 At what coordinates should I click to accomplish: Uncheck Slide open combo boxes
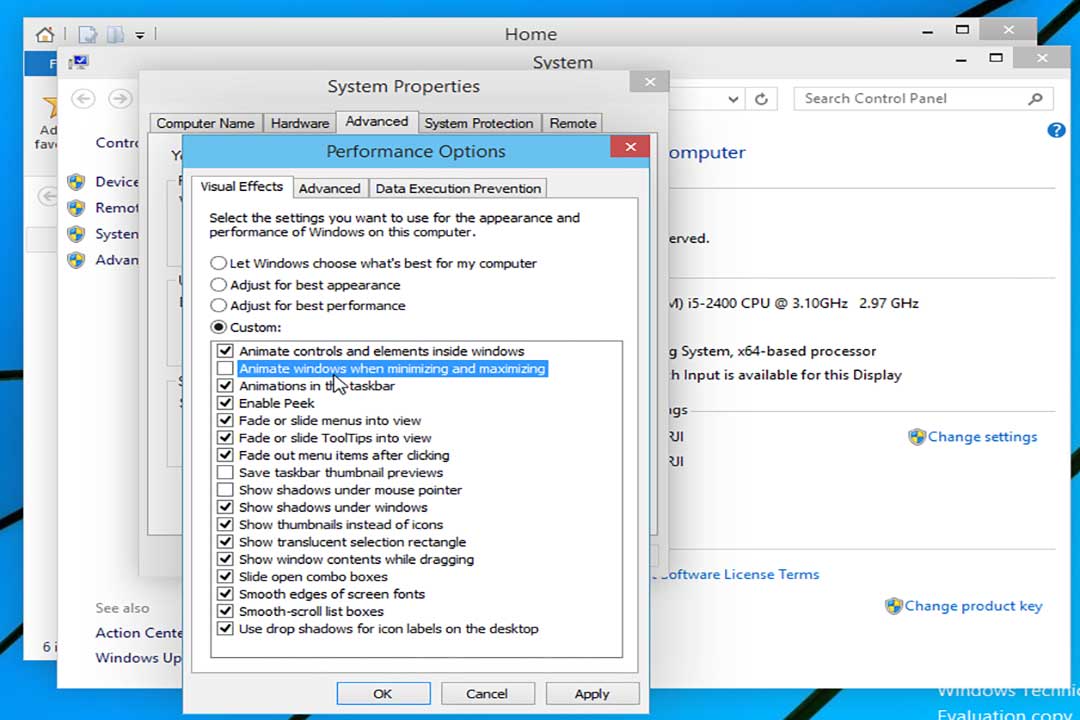coord(225,576)
